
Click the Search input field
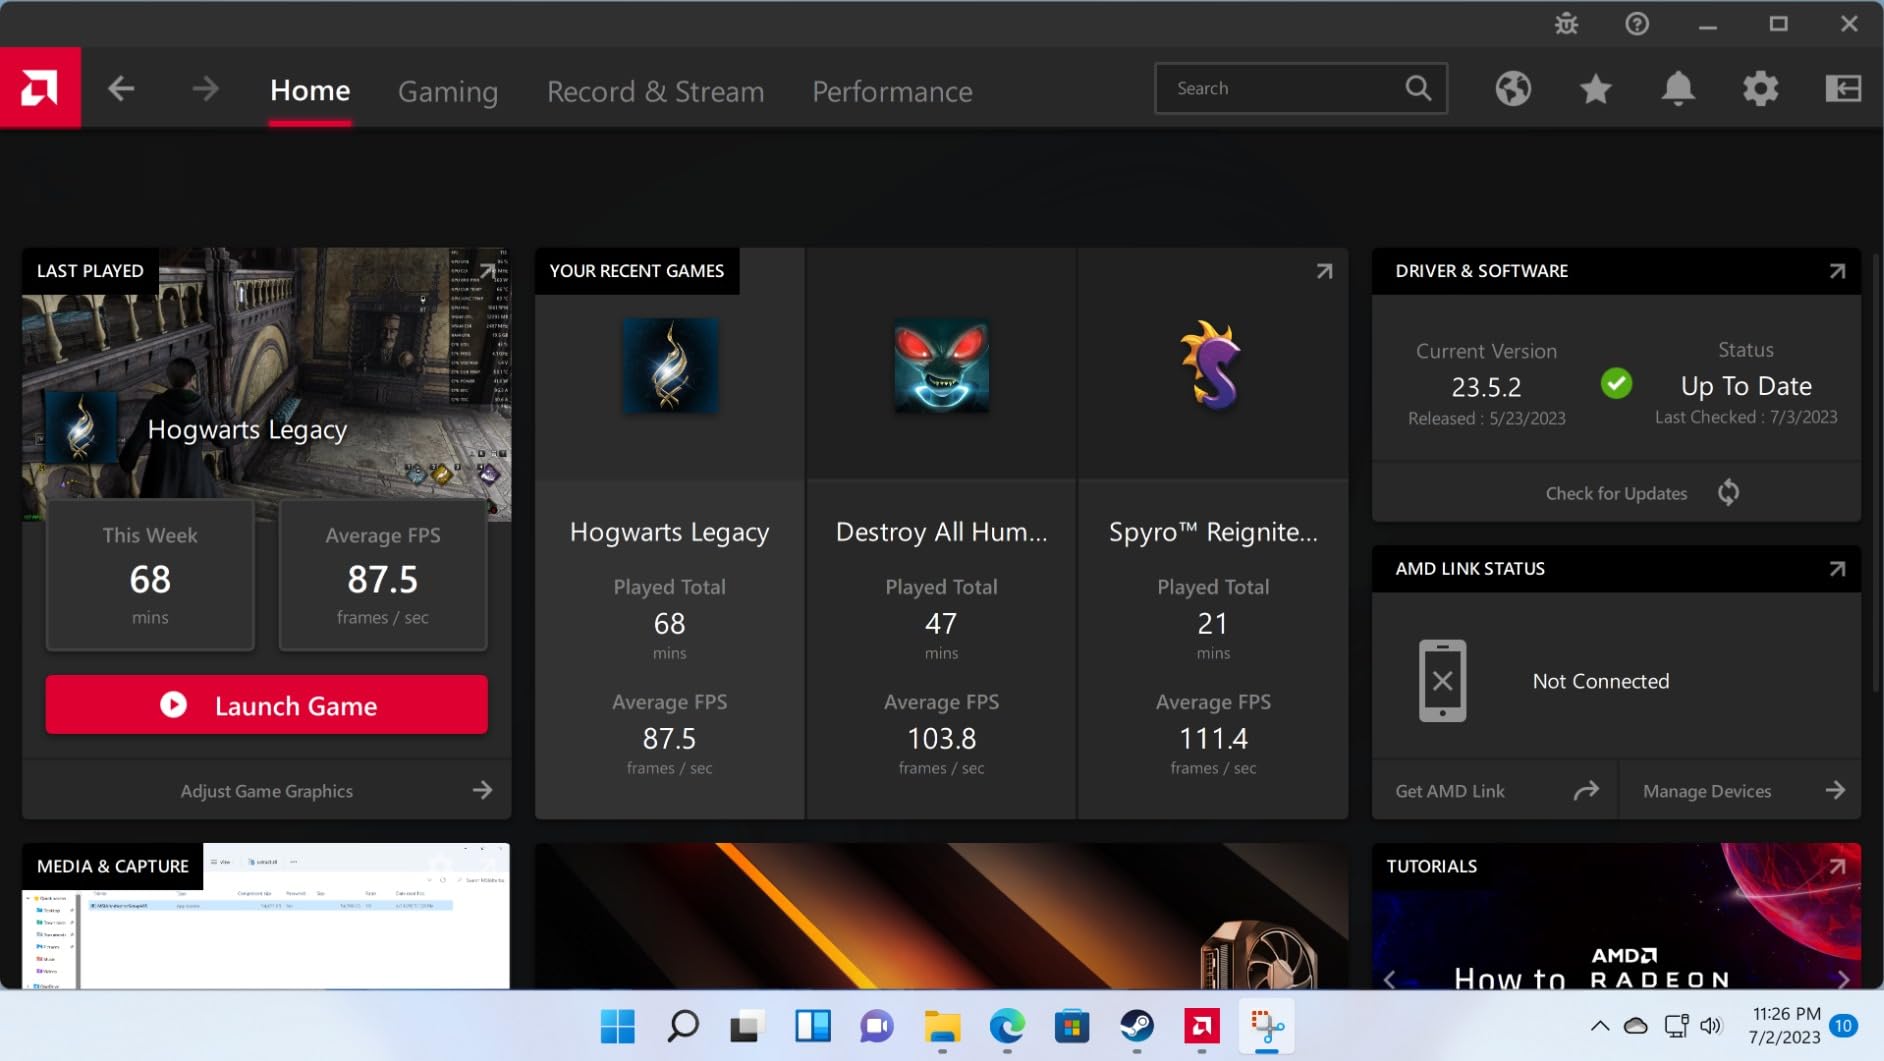pos(1300,88)
